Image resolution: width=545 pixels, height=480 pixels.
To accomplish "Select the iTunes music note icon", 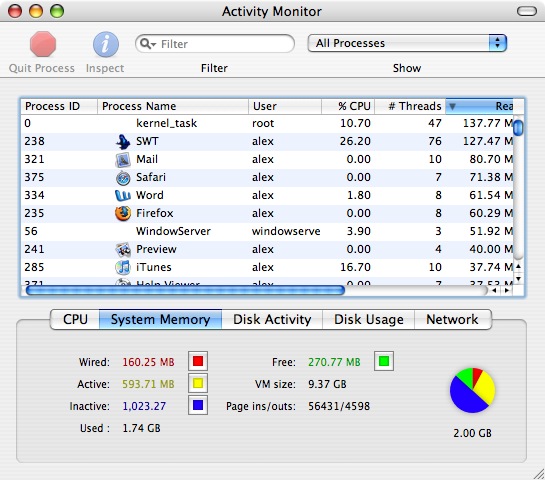I will point(123,267).
